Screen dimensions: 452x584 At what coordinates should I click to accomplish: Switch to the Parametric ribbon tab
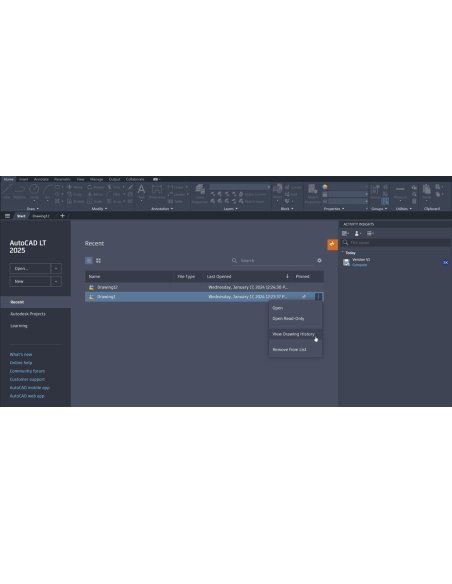(x=62, y=179)
